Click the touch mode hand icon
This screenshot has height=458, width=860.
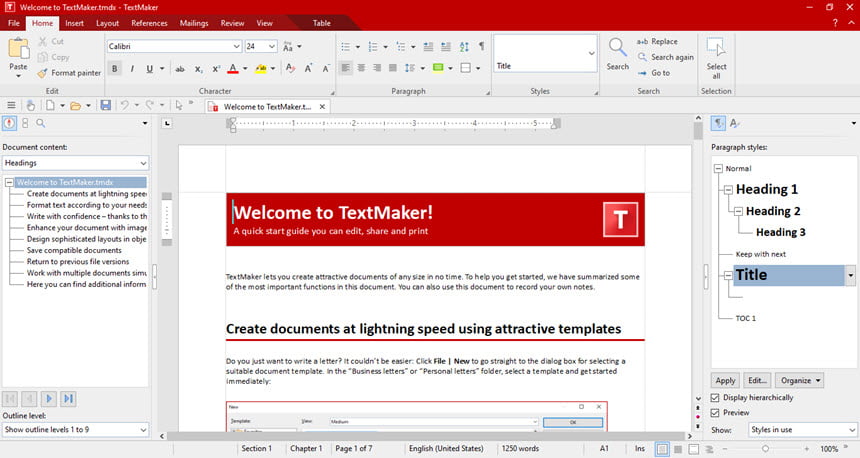point(31,105)
